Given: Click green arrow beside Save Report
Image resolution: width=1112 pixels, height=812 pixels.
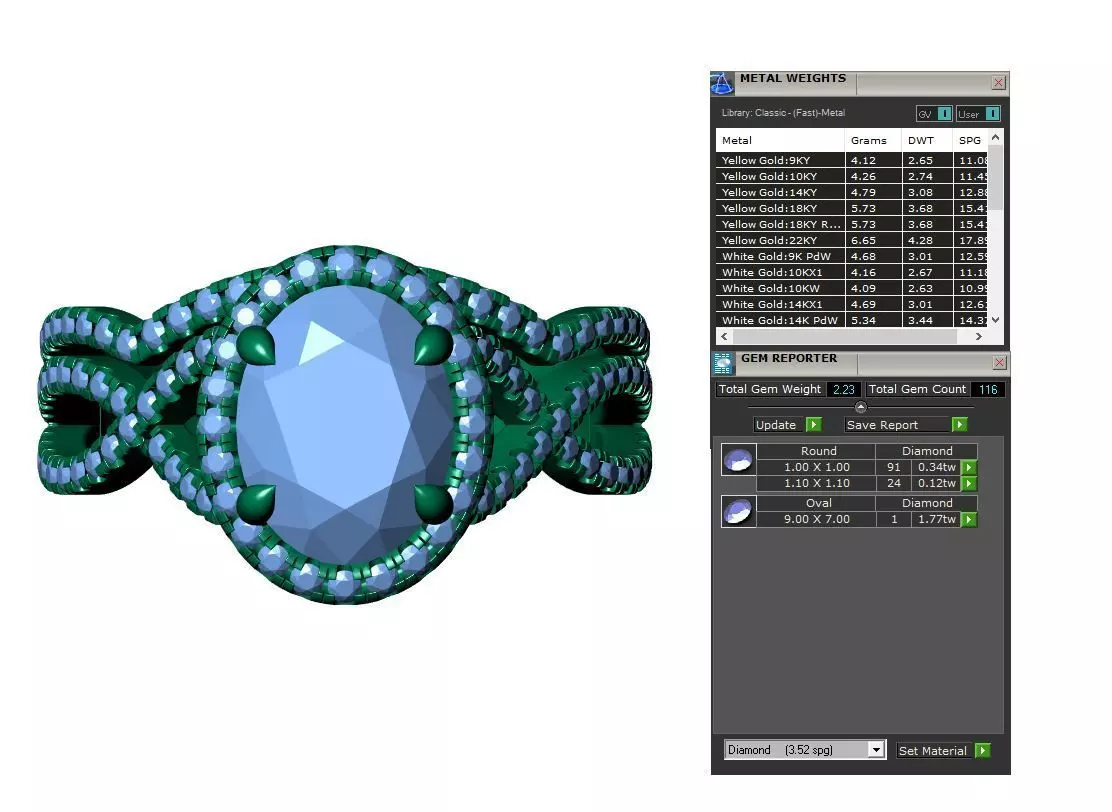Looking at the screenshot, I should 960,425.
